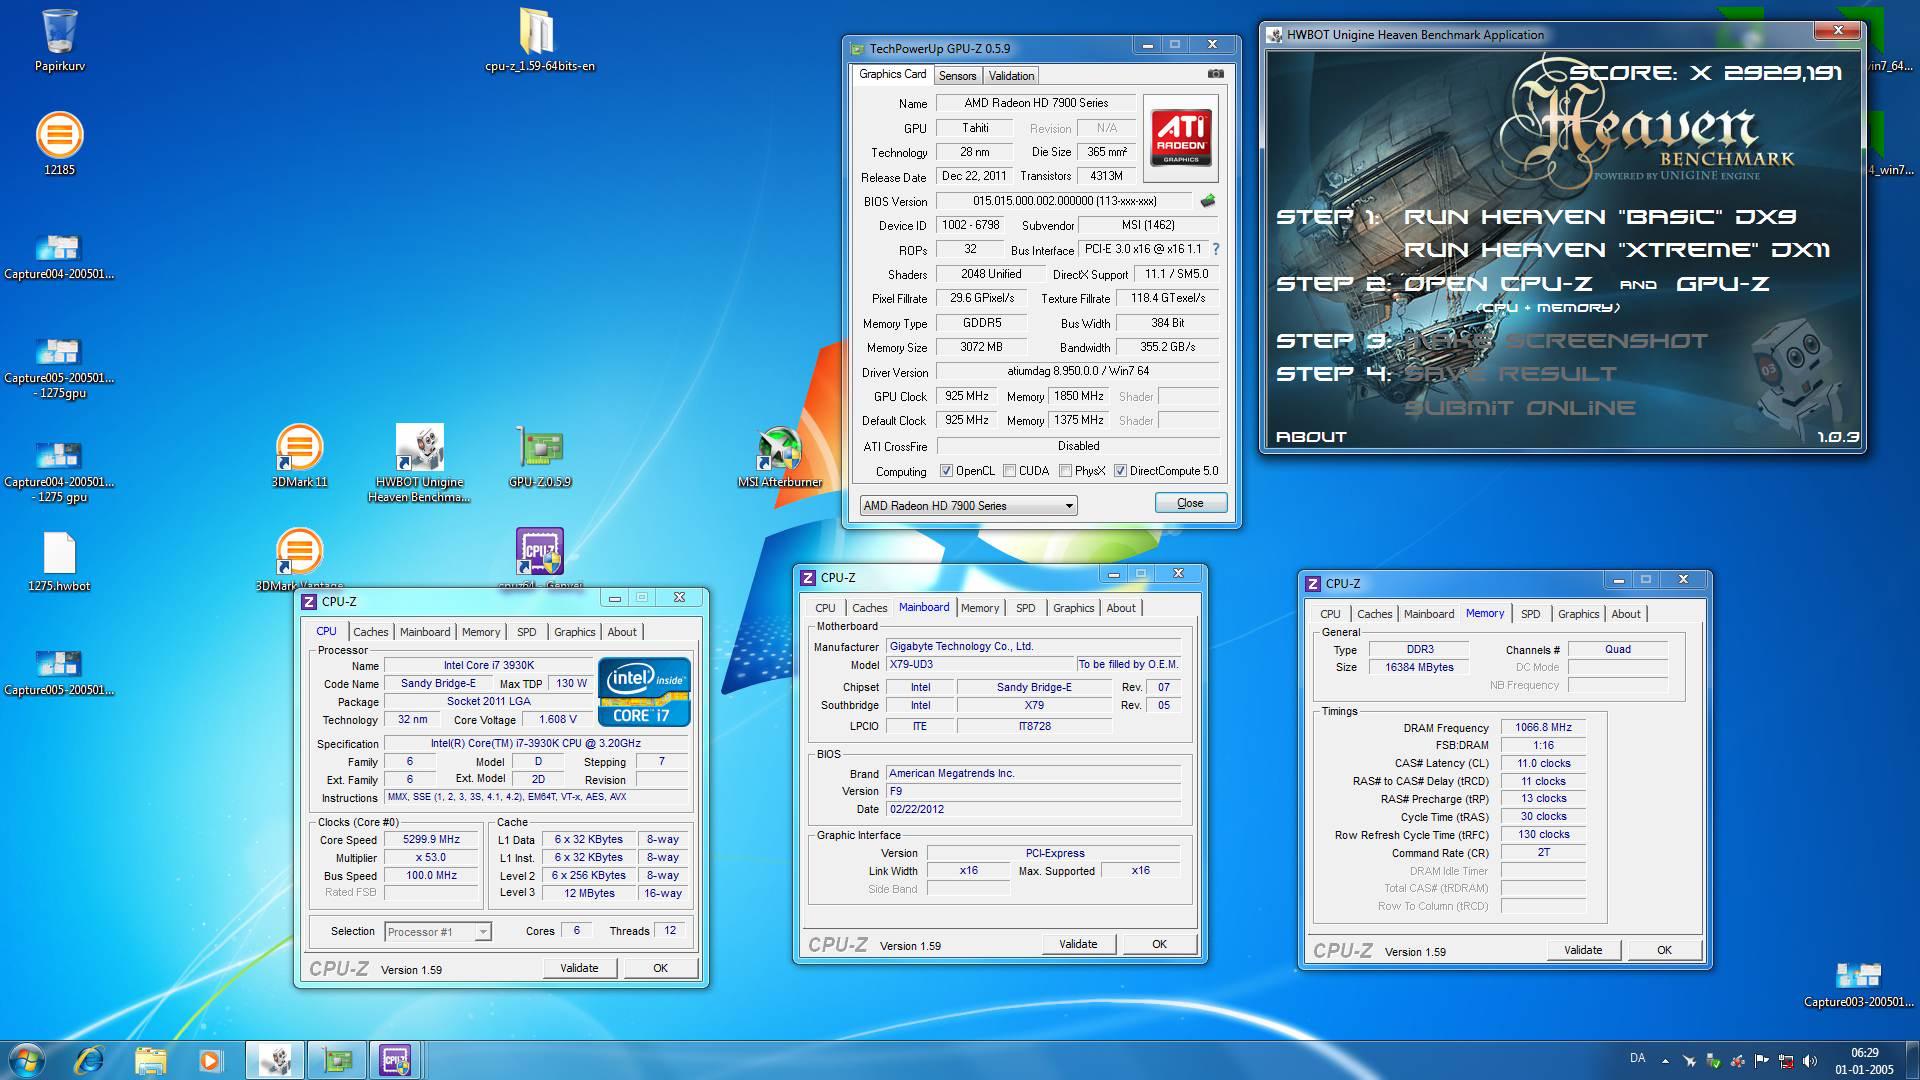Select the 1275.hwbot file on the desktop

point(60,561)
